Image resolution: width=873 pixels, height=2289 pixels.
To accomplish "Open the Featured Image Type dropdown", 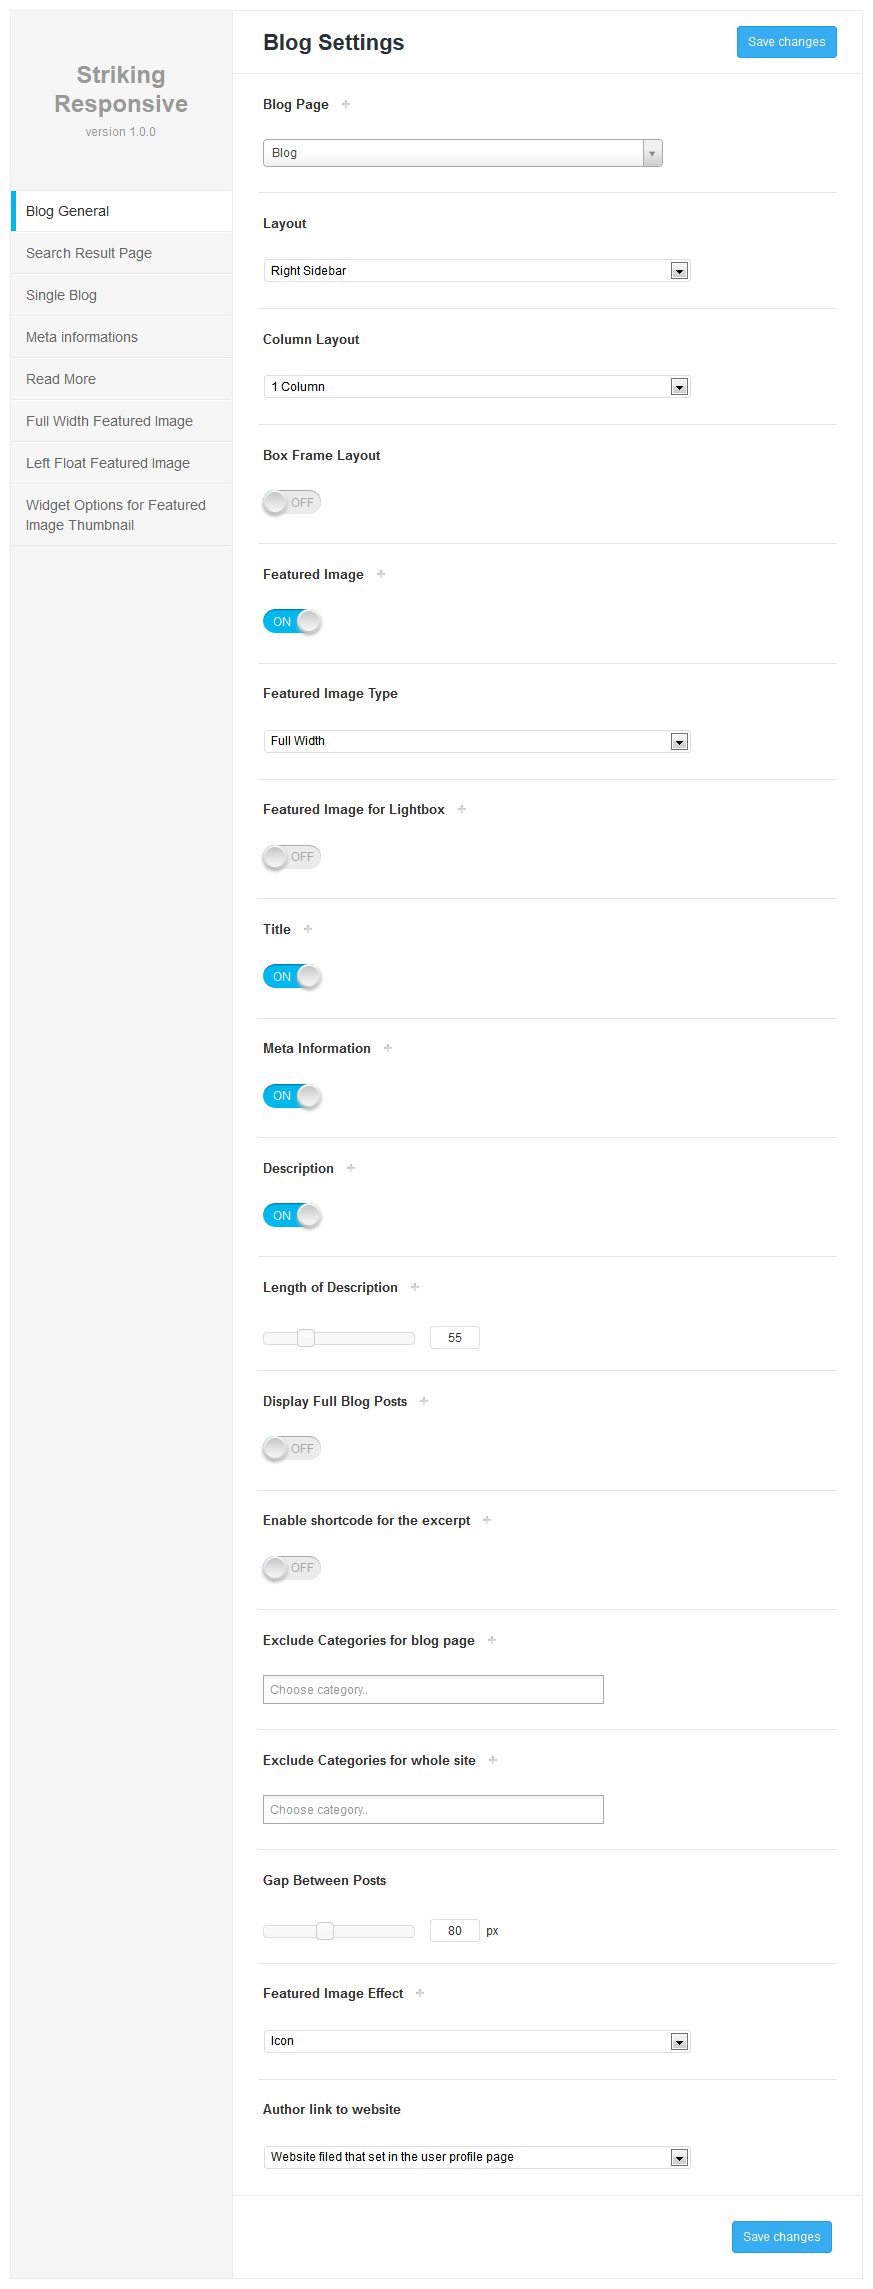I will (477, 741).
